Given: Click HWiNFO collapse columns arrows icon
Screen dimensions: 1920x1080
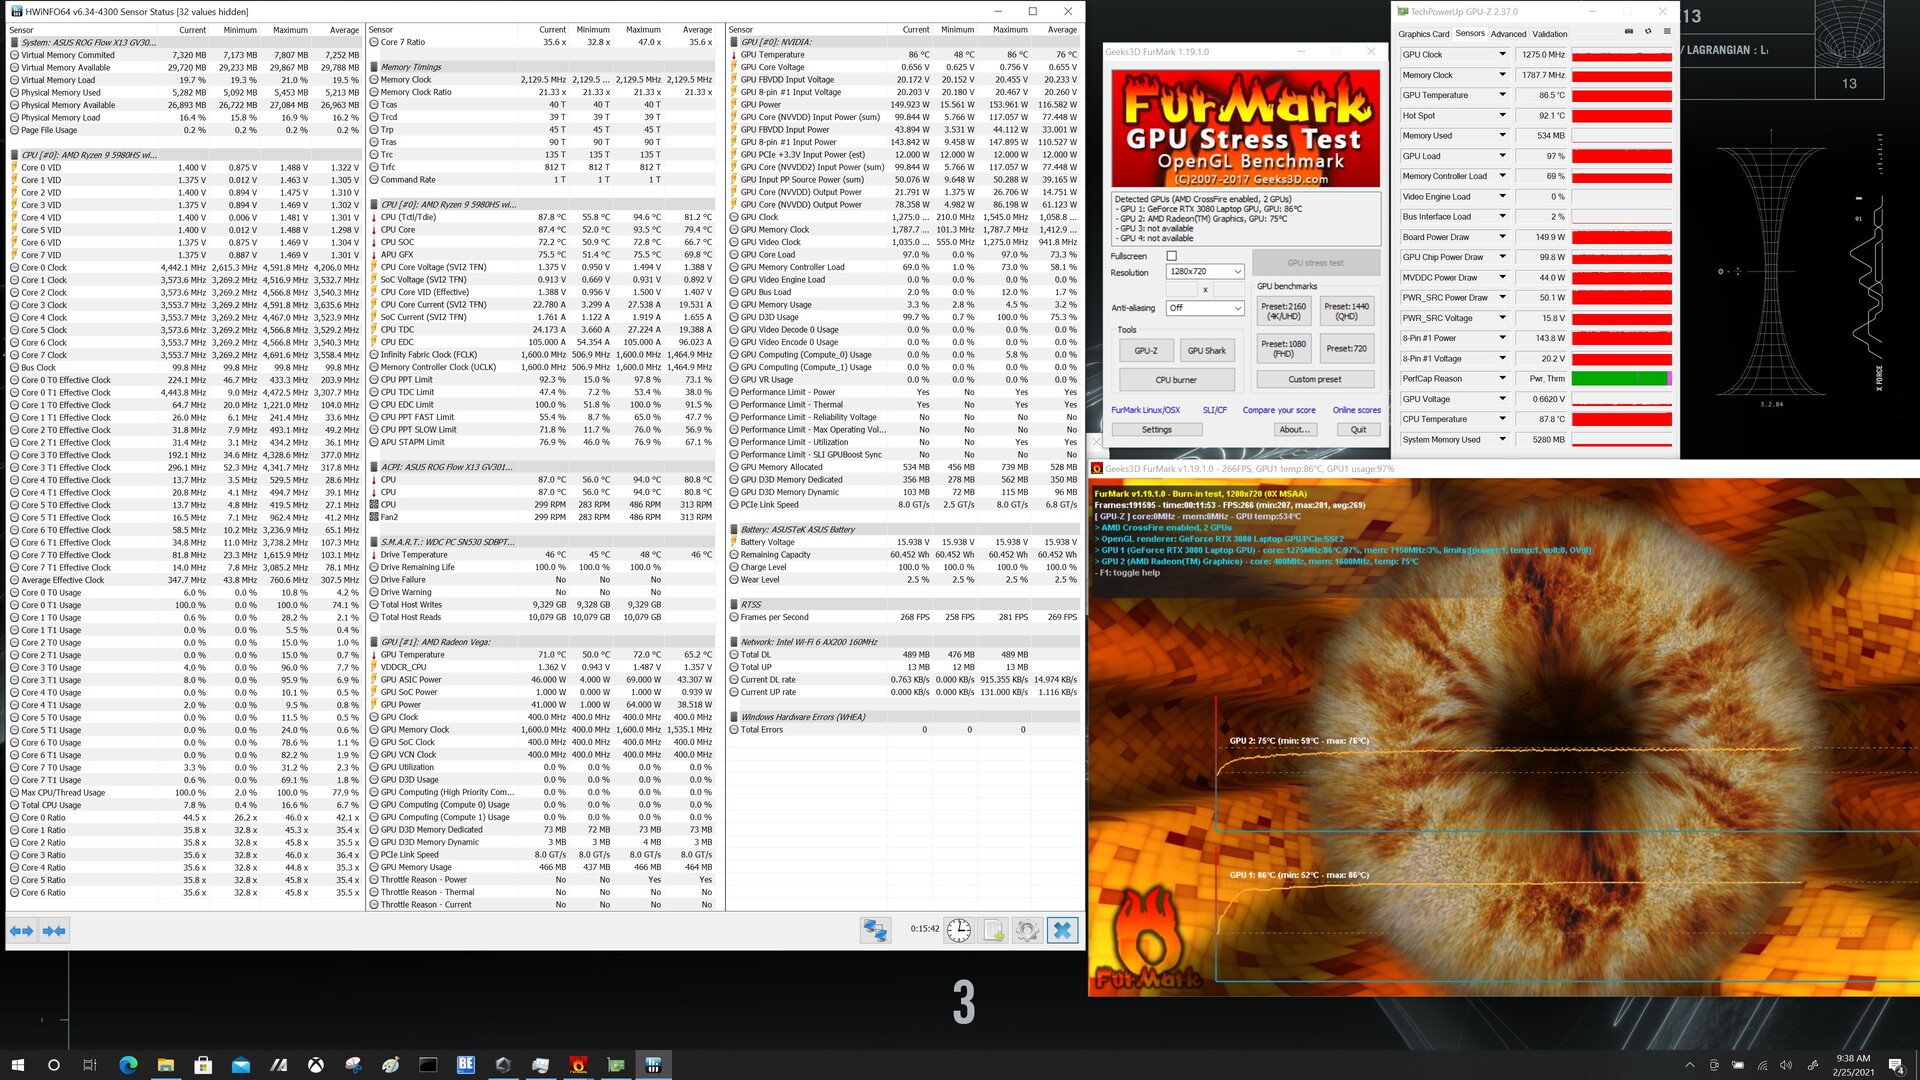Looking at the screenshot, I should click(x=54, y=931).
